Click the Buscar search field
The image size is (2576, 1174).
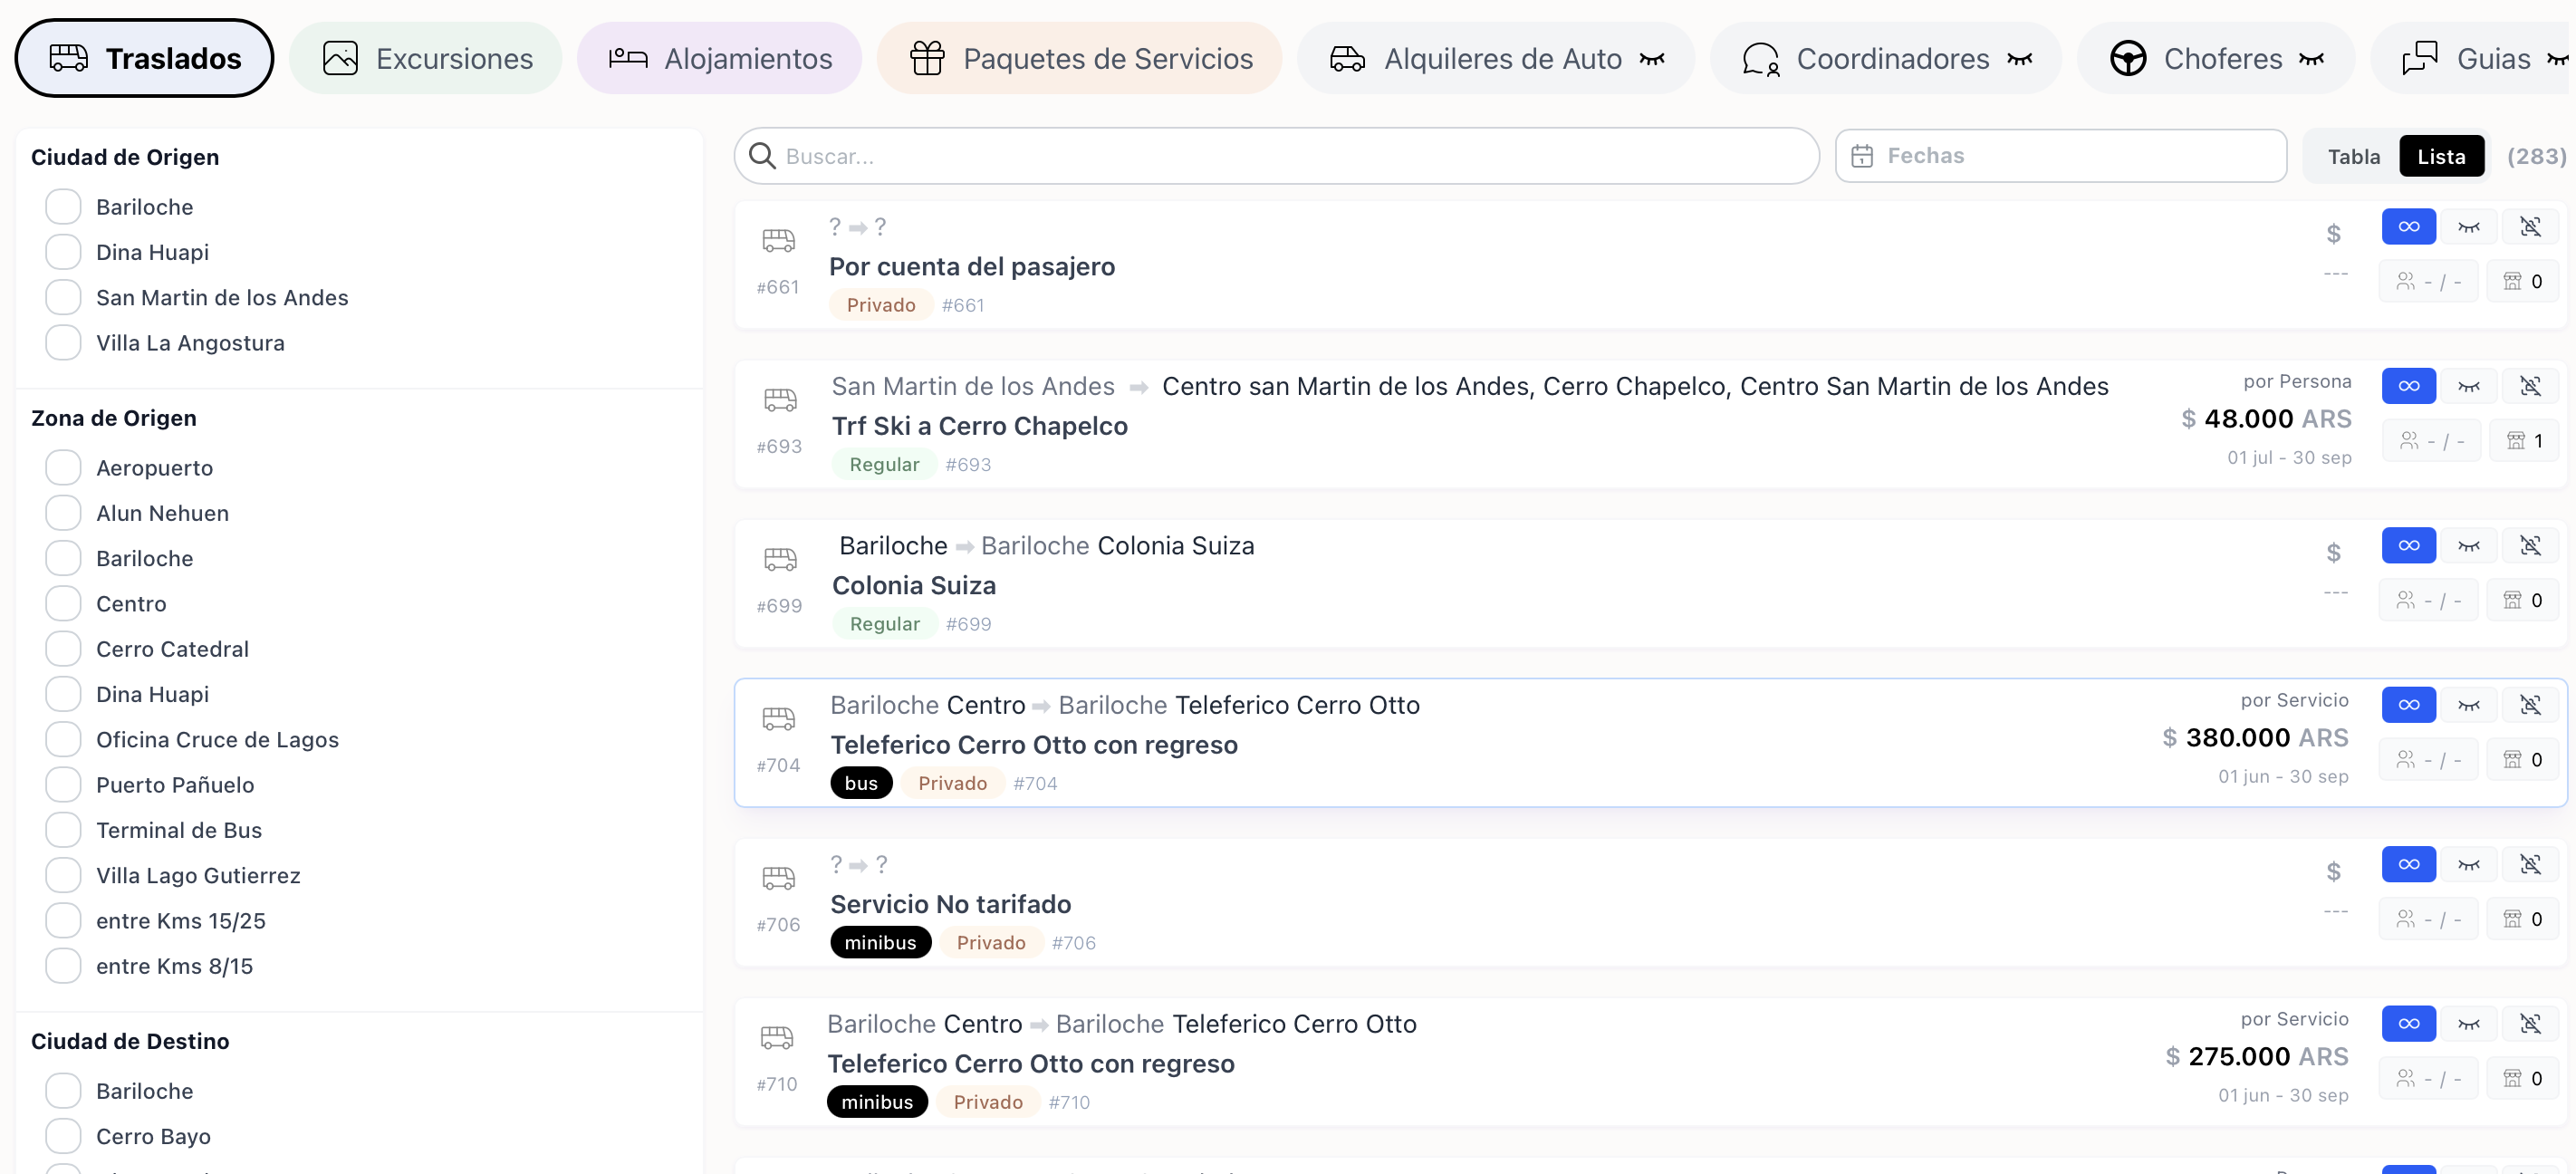pos(1276,156)
